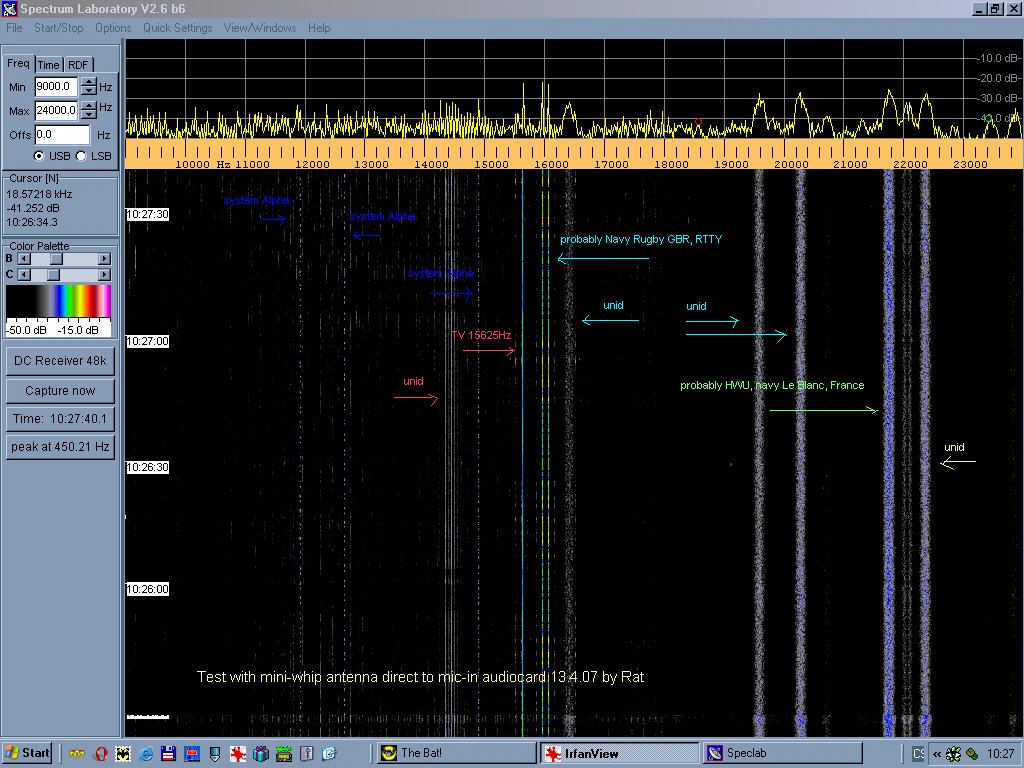Click the contrast C slider thumb
This screenshot has height=768, width=1024.
click(54, 275)
